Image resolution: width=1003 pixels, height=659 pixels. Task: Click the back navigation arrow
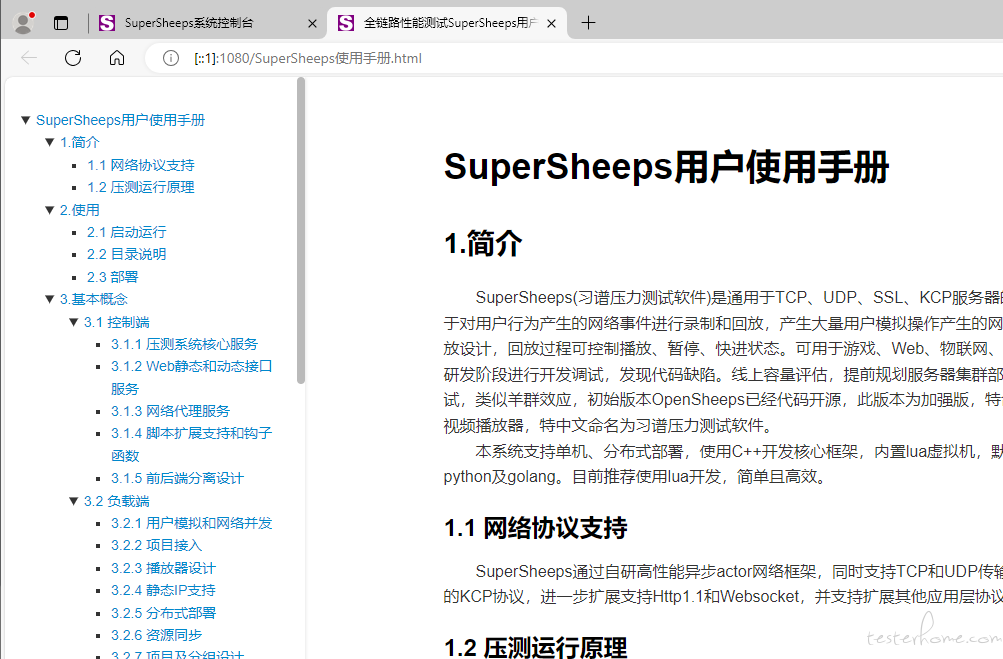point(29,58)
